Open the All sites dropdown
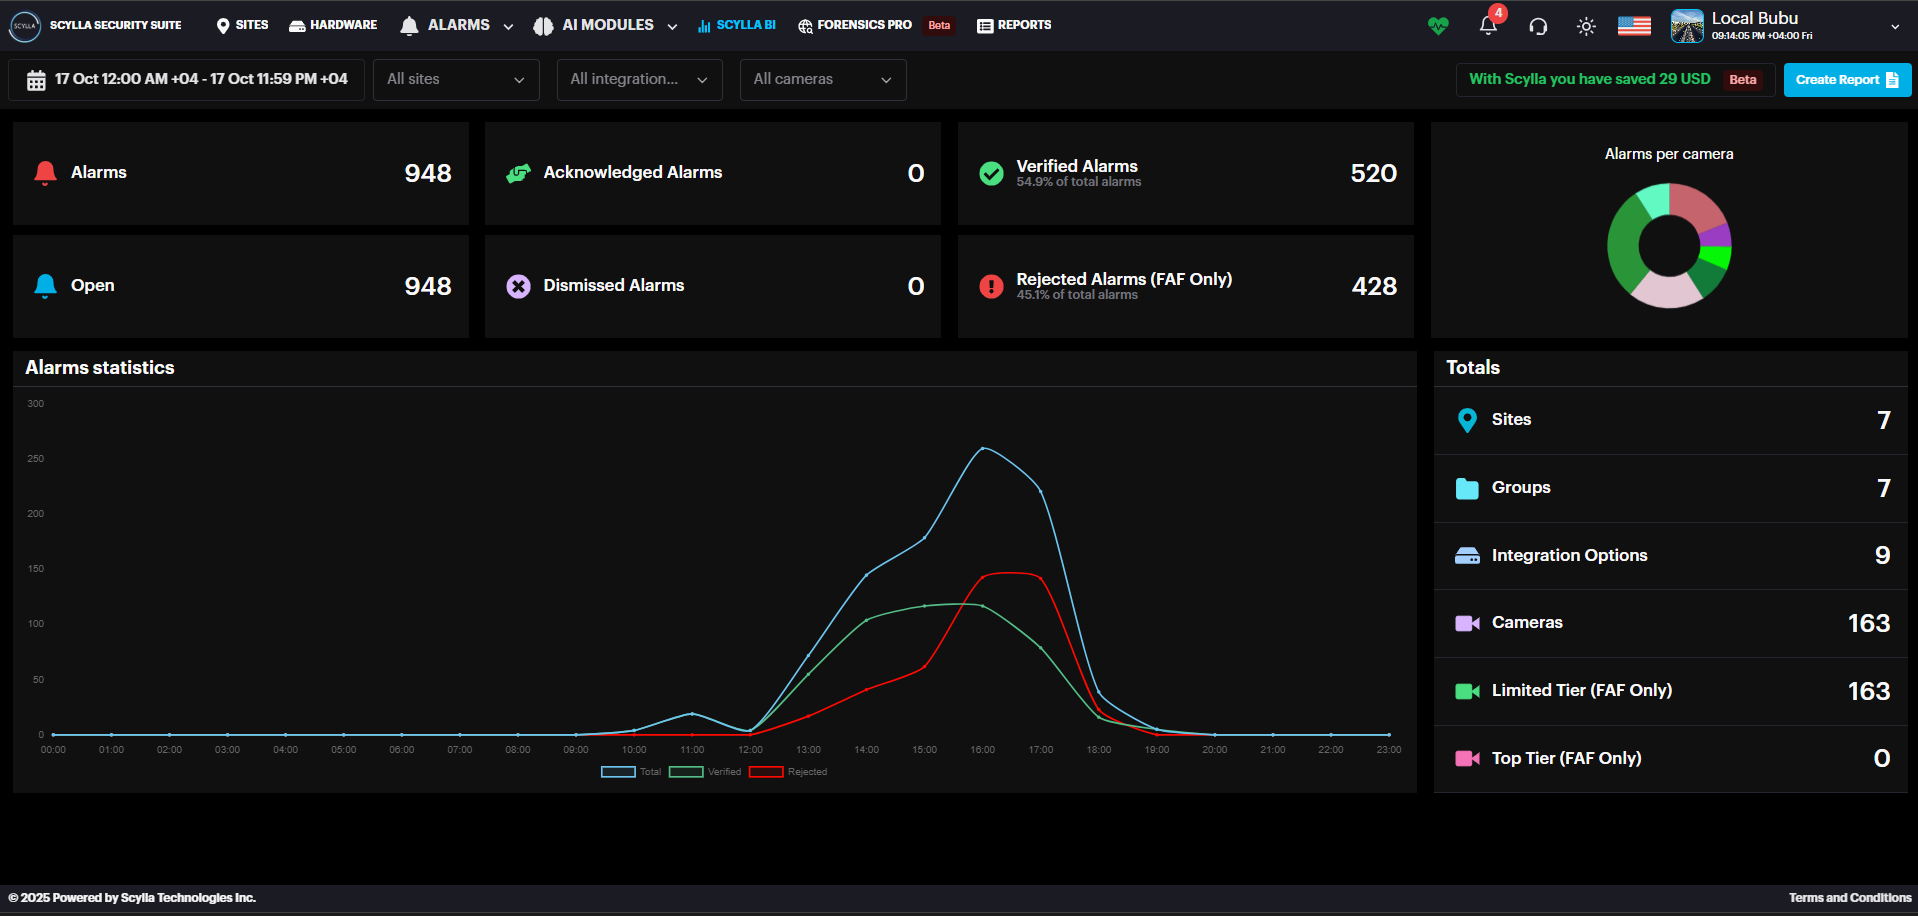Screen dimensions: 1918x916 click(x=456, y=80)
